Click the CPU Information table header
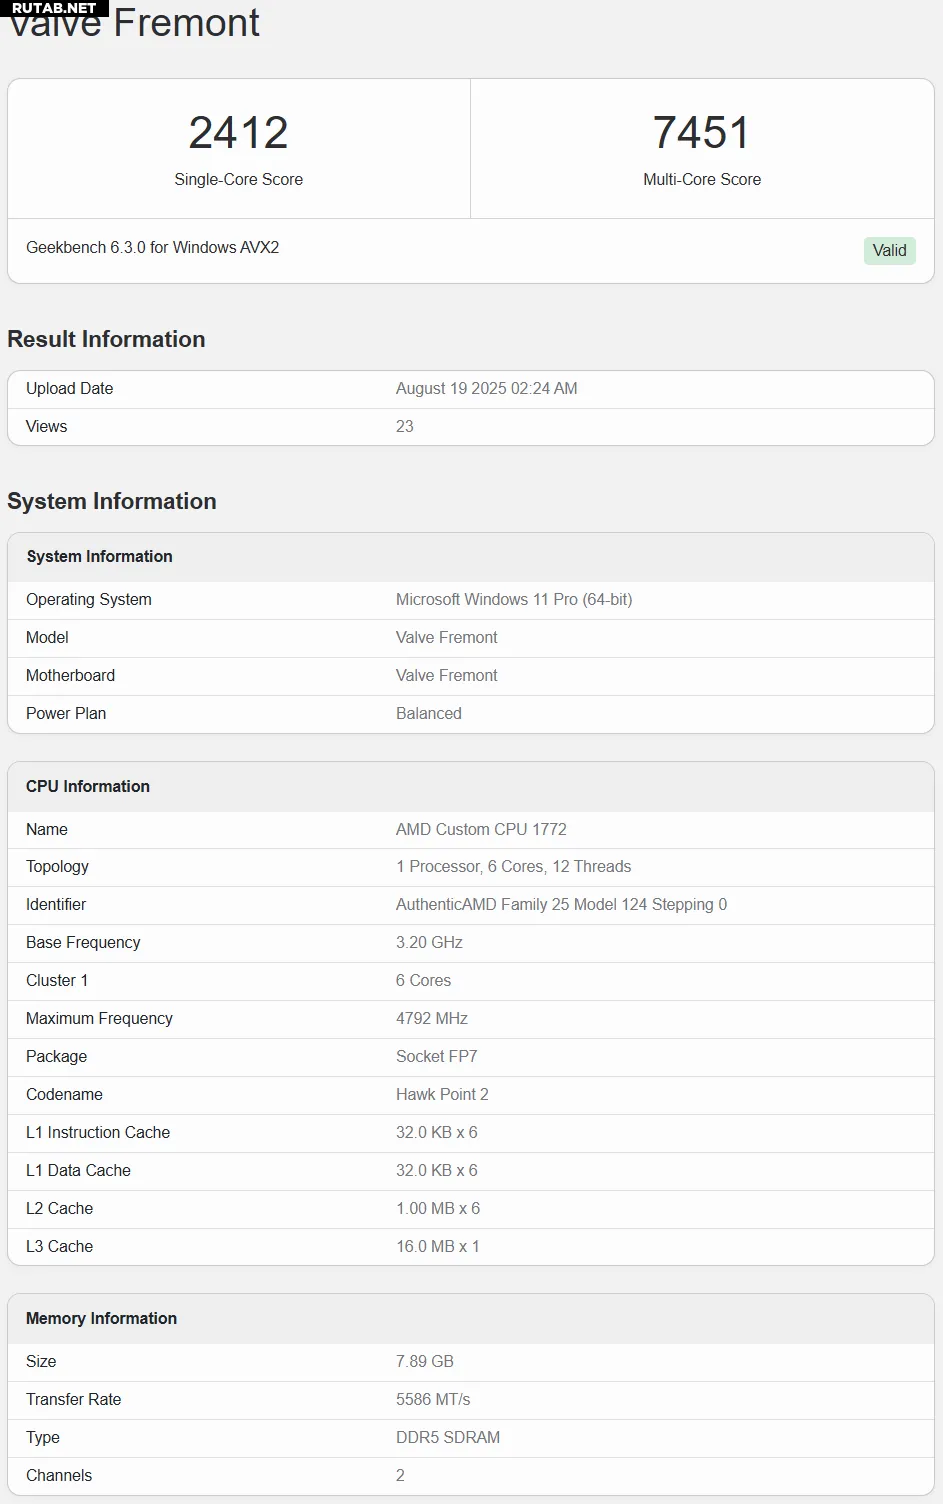This screenshot has width=943, height=1504. 471,786
